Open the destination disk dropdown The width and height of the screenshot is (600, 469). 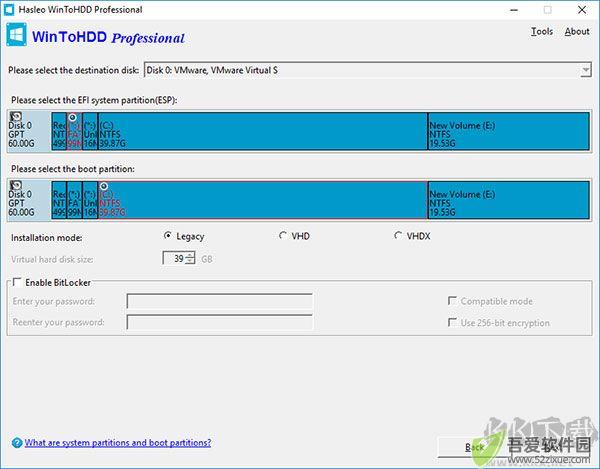(x=585, y=70)
